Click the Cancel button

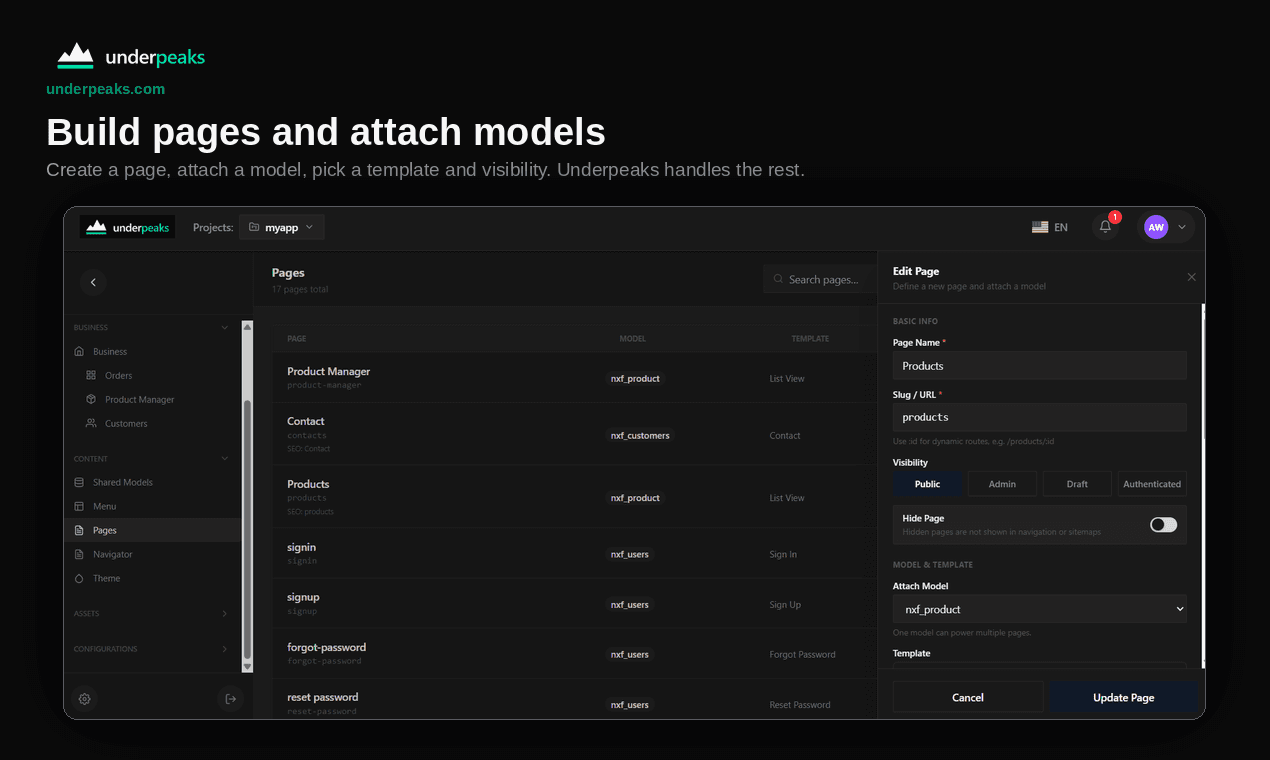pos(968,697)
